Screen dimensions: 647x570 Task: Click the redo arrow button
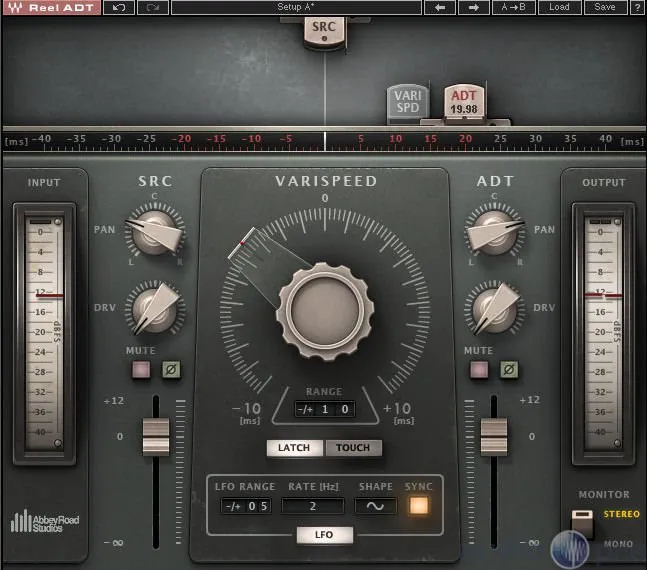click(x=153, y=7)
